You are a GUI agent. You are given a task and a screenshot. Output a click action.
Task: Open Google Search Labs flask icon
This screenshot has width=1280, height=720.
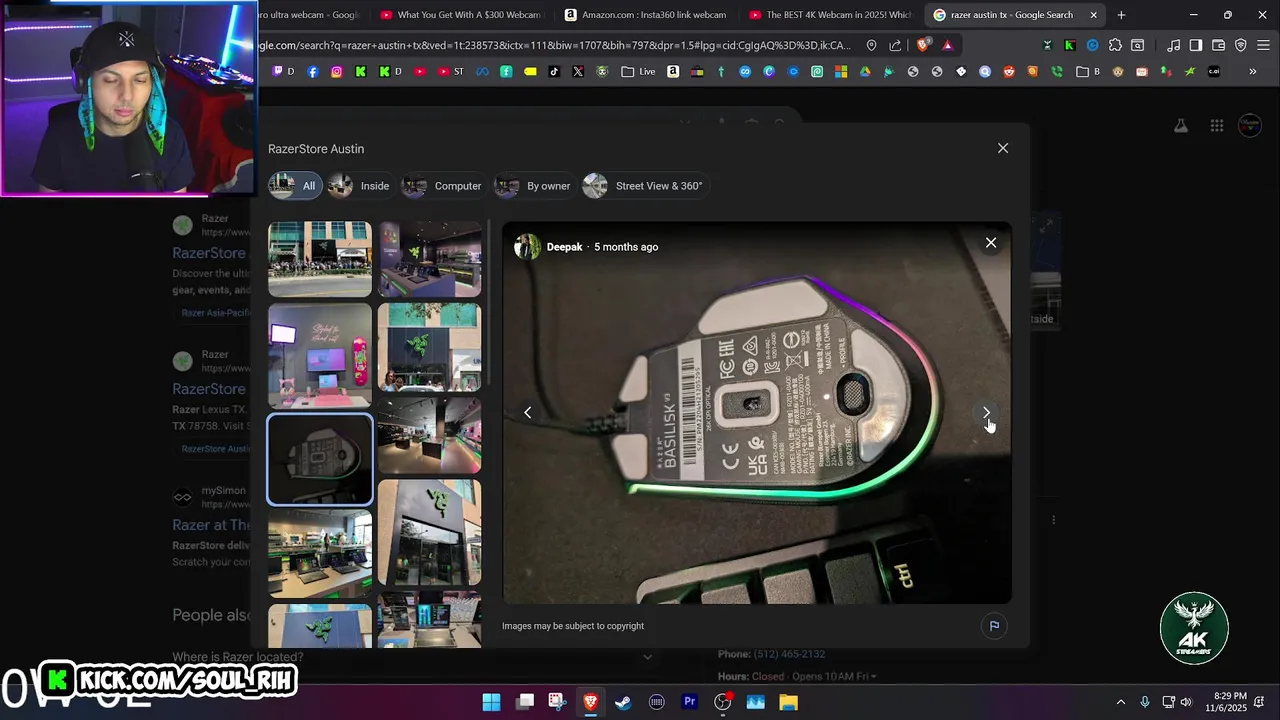[1181, 125]
